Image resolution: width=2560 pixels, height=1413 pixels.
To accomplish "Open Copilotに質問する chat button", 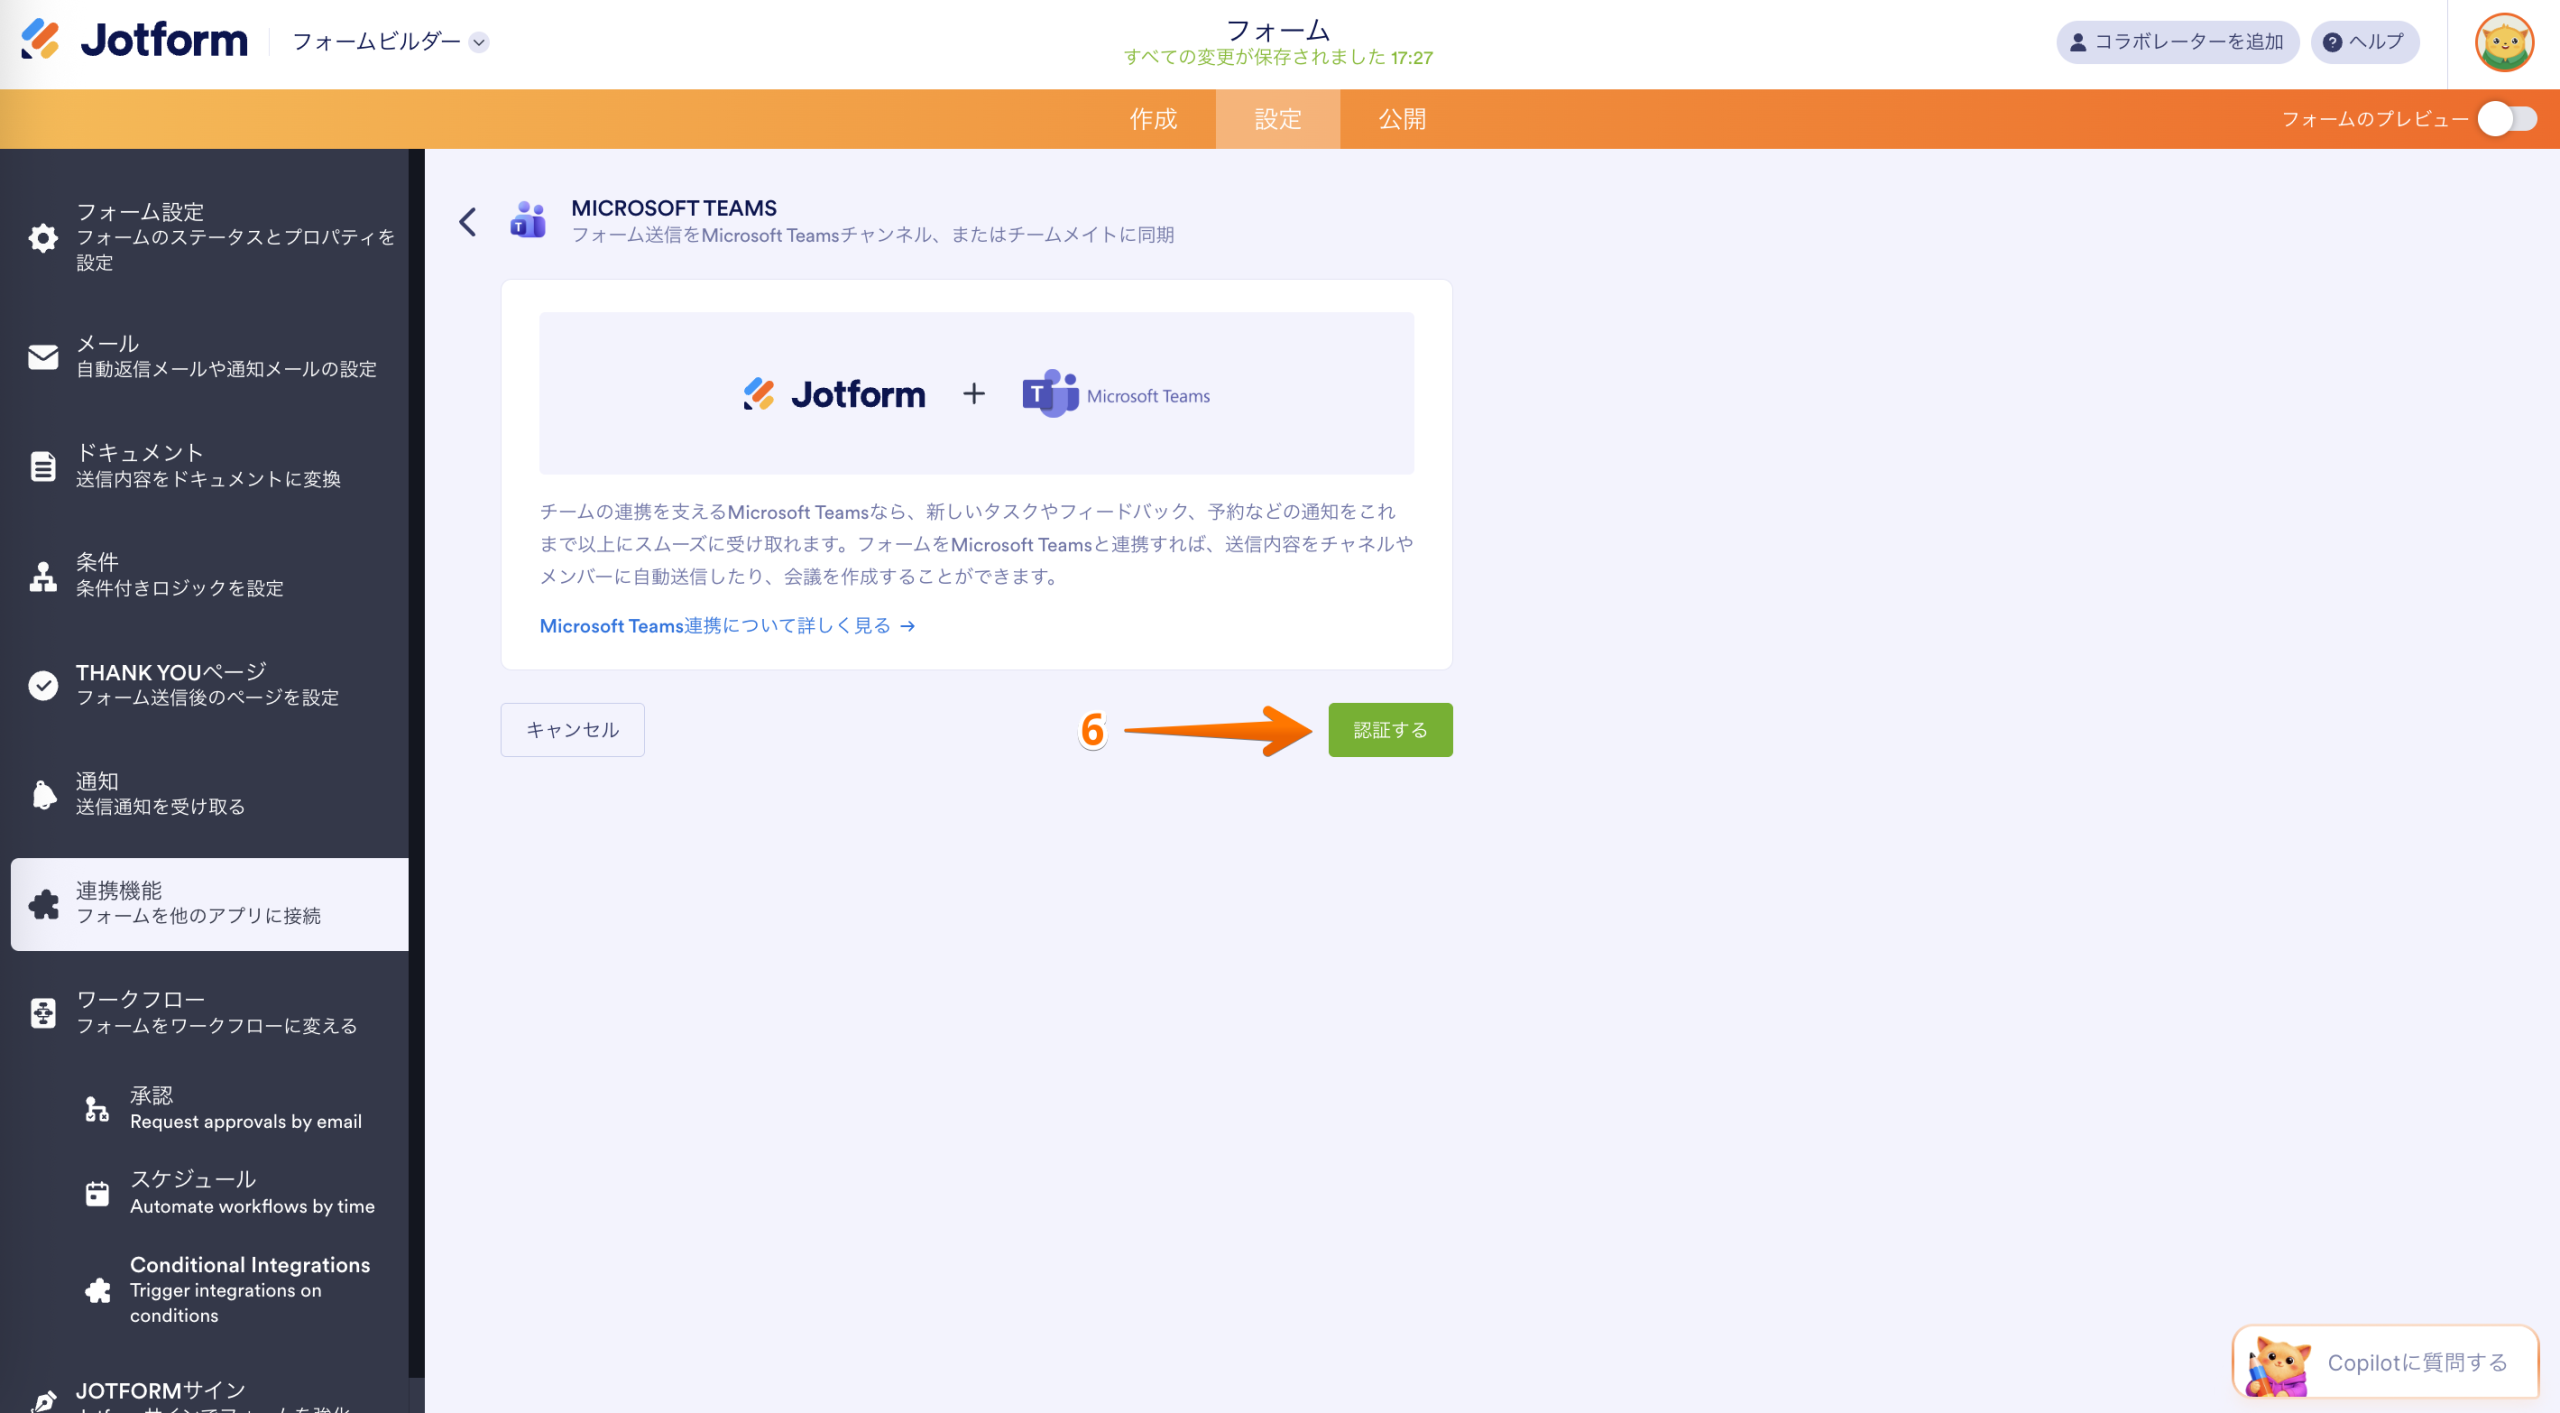I will tap(2385, 1363).
